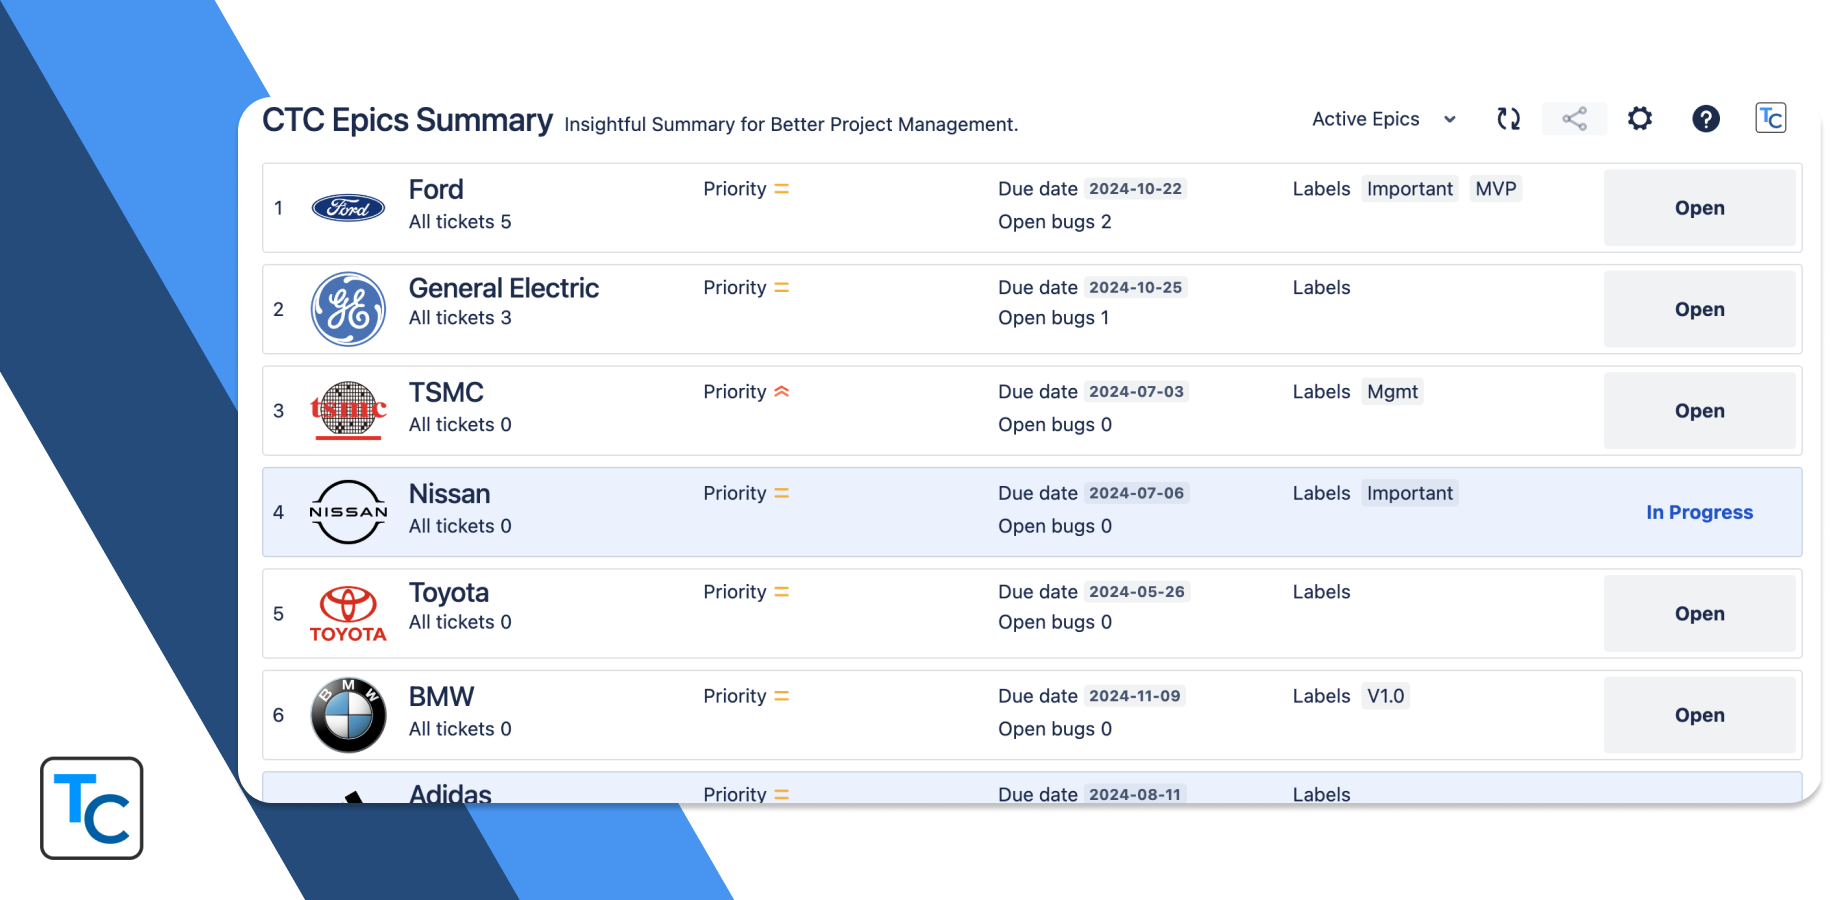Click the Ford logo
The height and width of the screenshot is (900, 1840).
(x=348, y=208)
